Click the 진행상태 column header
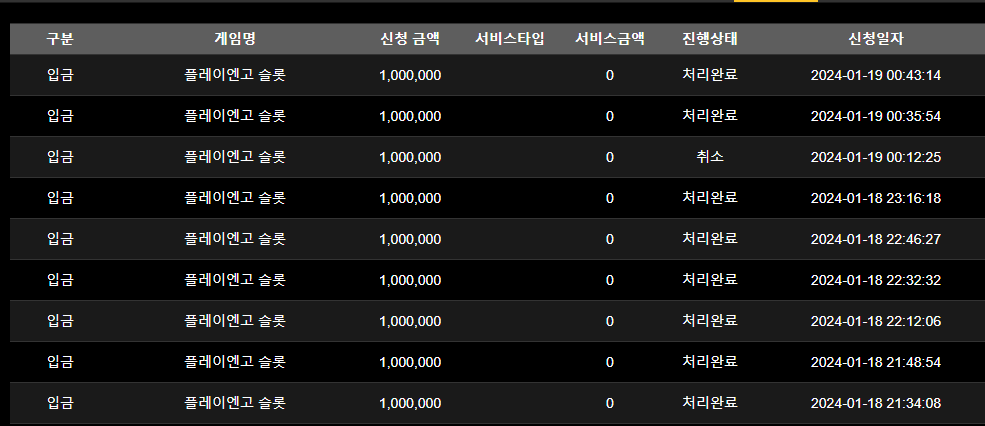Viewport: 985px width, 426px height. point(710,39)
